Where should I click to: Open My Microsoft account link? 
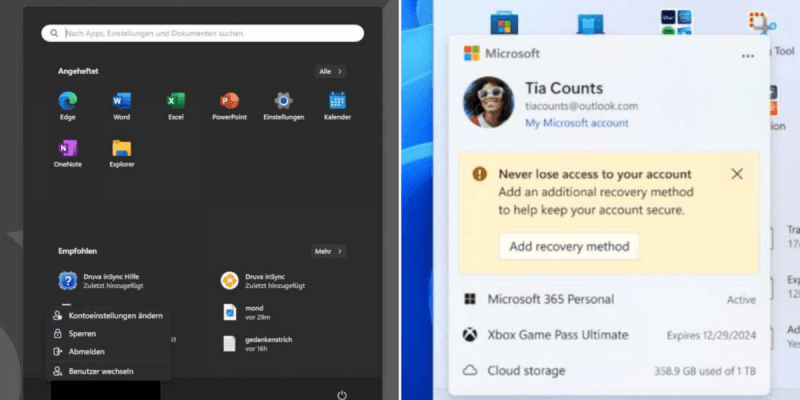(577, 123)
